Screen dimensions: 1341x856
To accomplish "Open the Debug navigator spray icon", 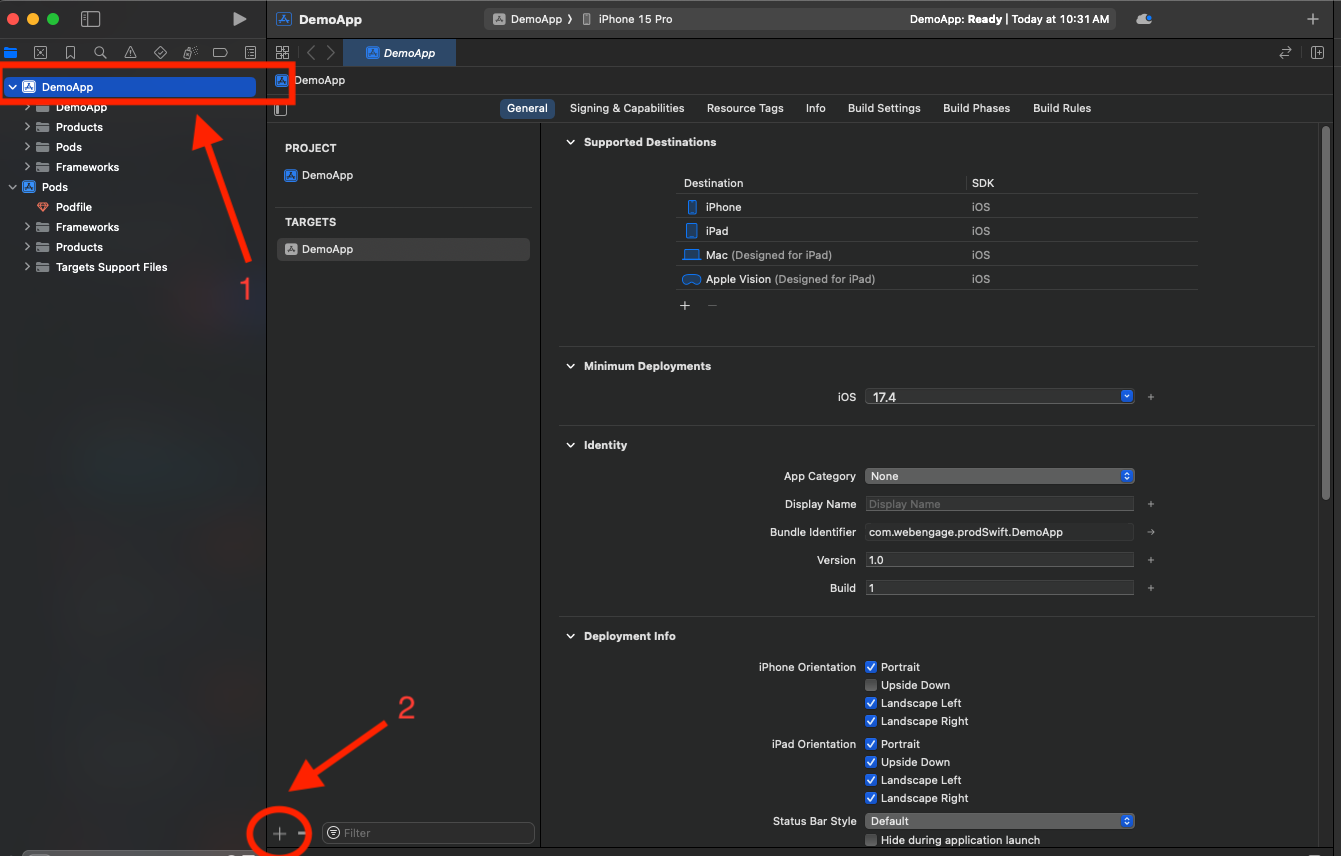I will pos(190,53).
